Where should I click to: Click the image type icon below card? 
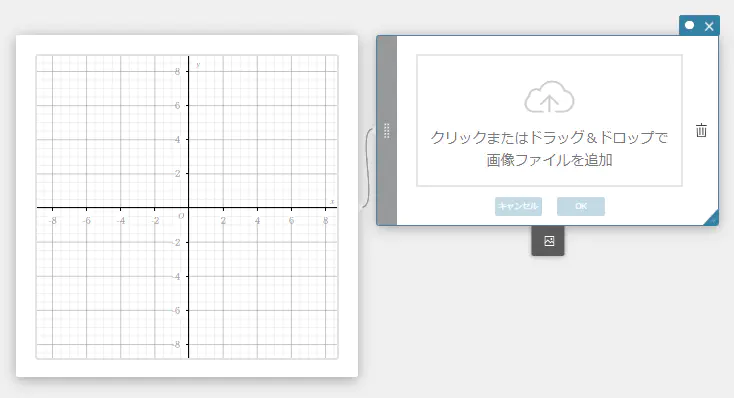coord(549,241)
